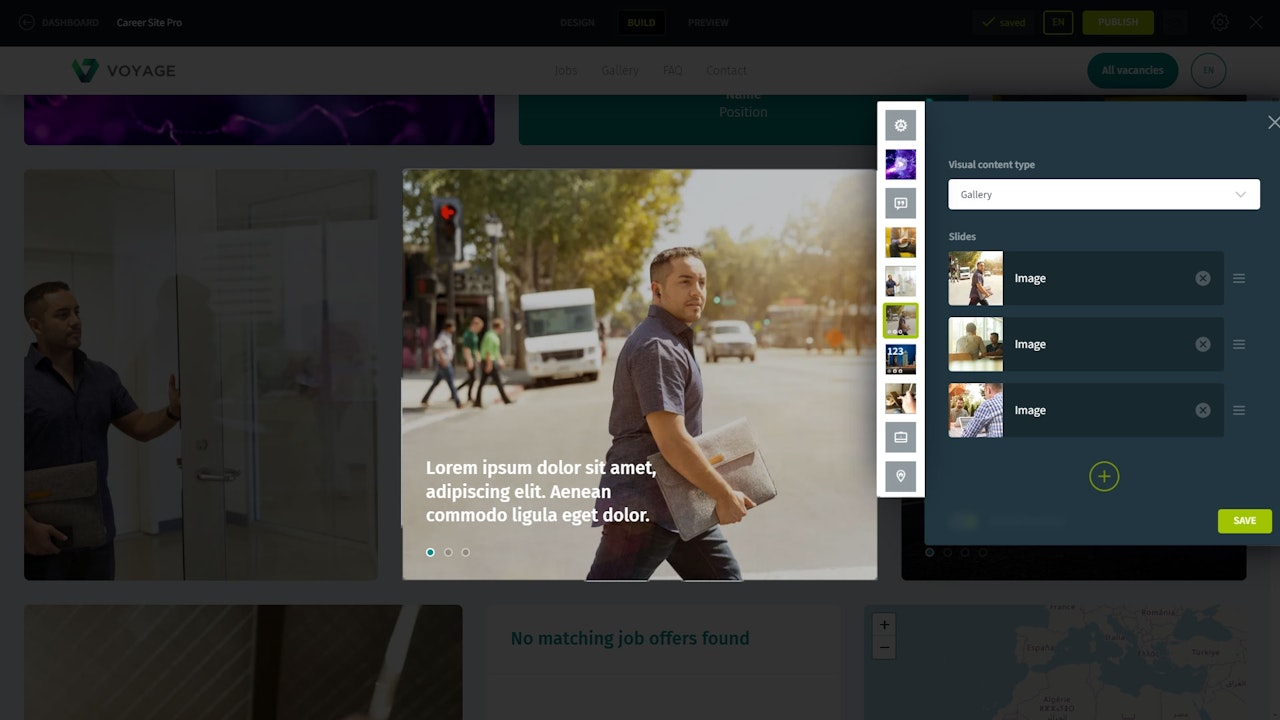Click the Career Site Pro title
This screenshot has height=720, width=1280.
coord(149,22)
